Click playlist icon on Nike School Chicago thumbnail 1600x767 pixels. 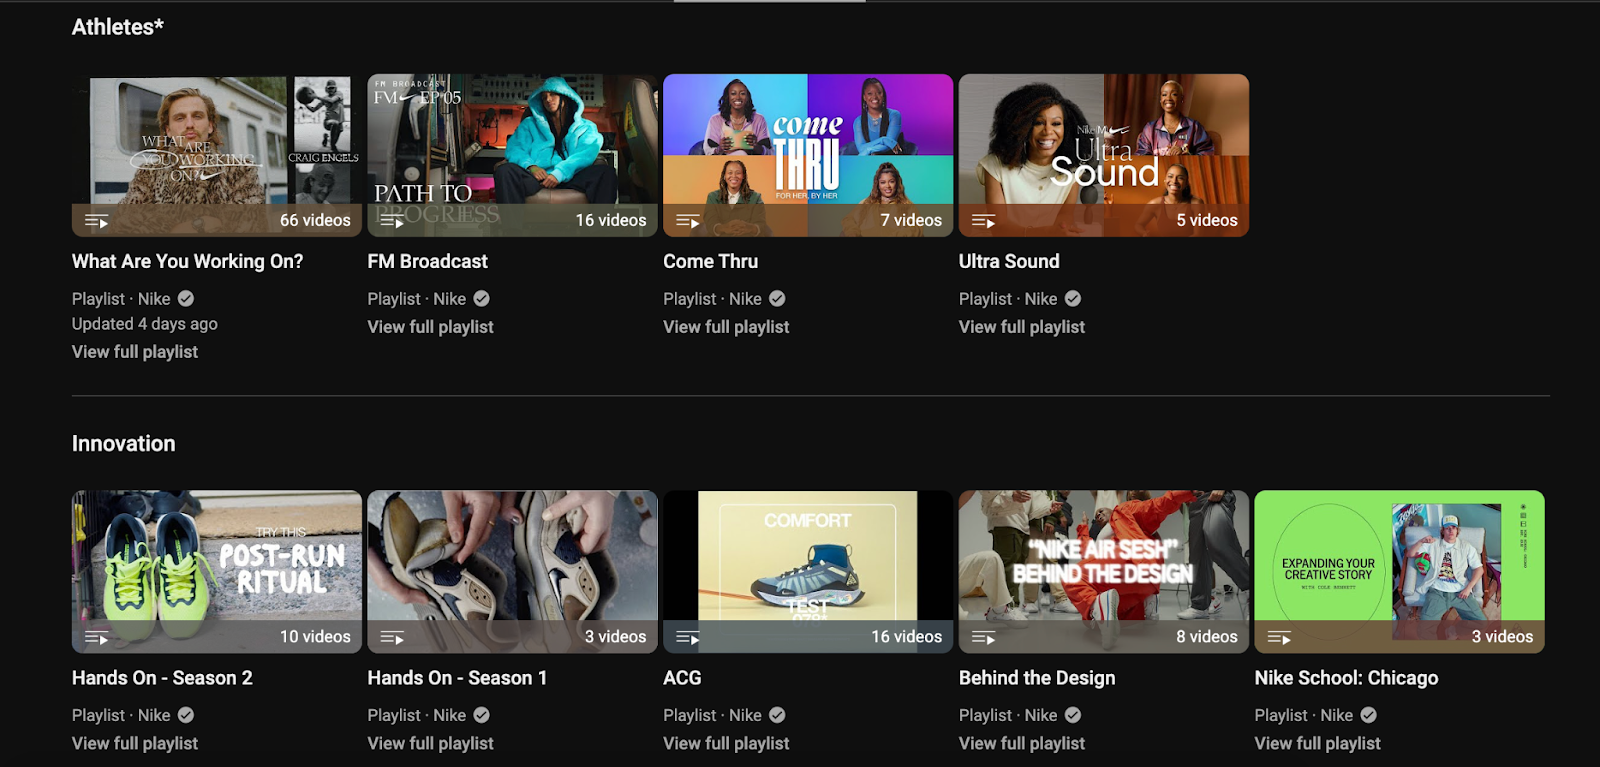(1280, 637)
